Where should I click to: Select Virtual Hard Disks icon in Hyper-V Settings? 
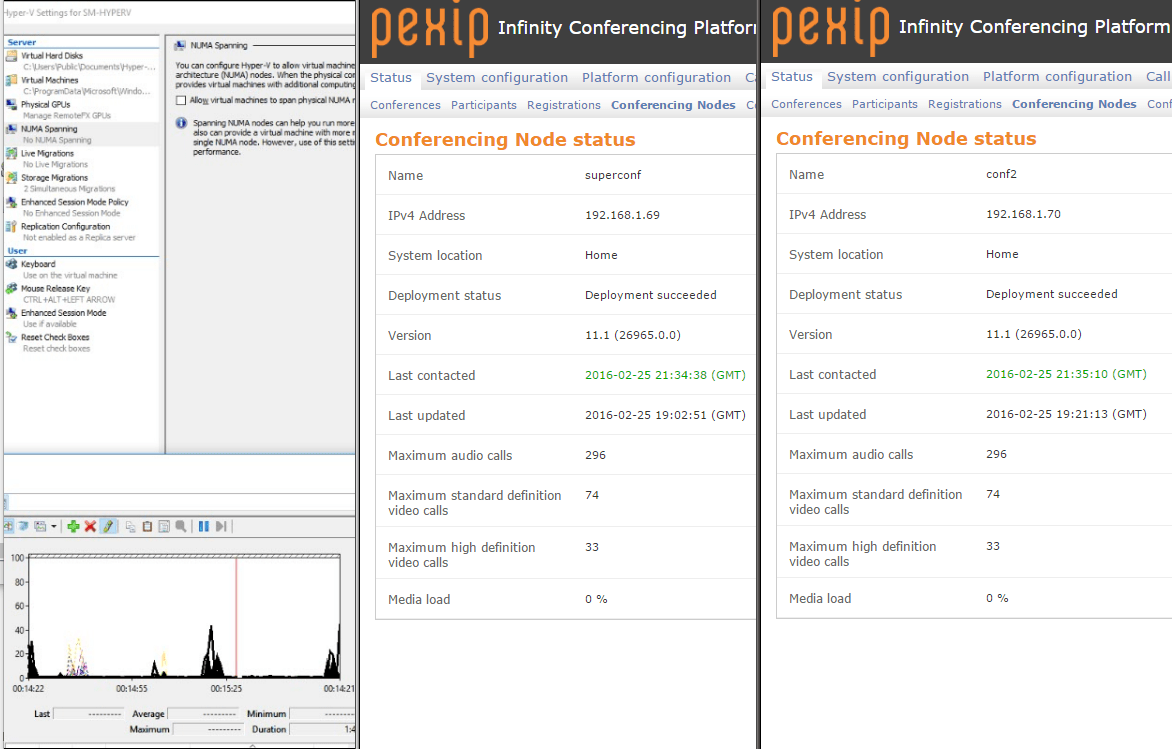point(11,55)
